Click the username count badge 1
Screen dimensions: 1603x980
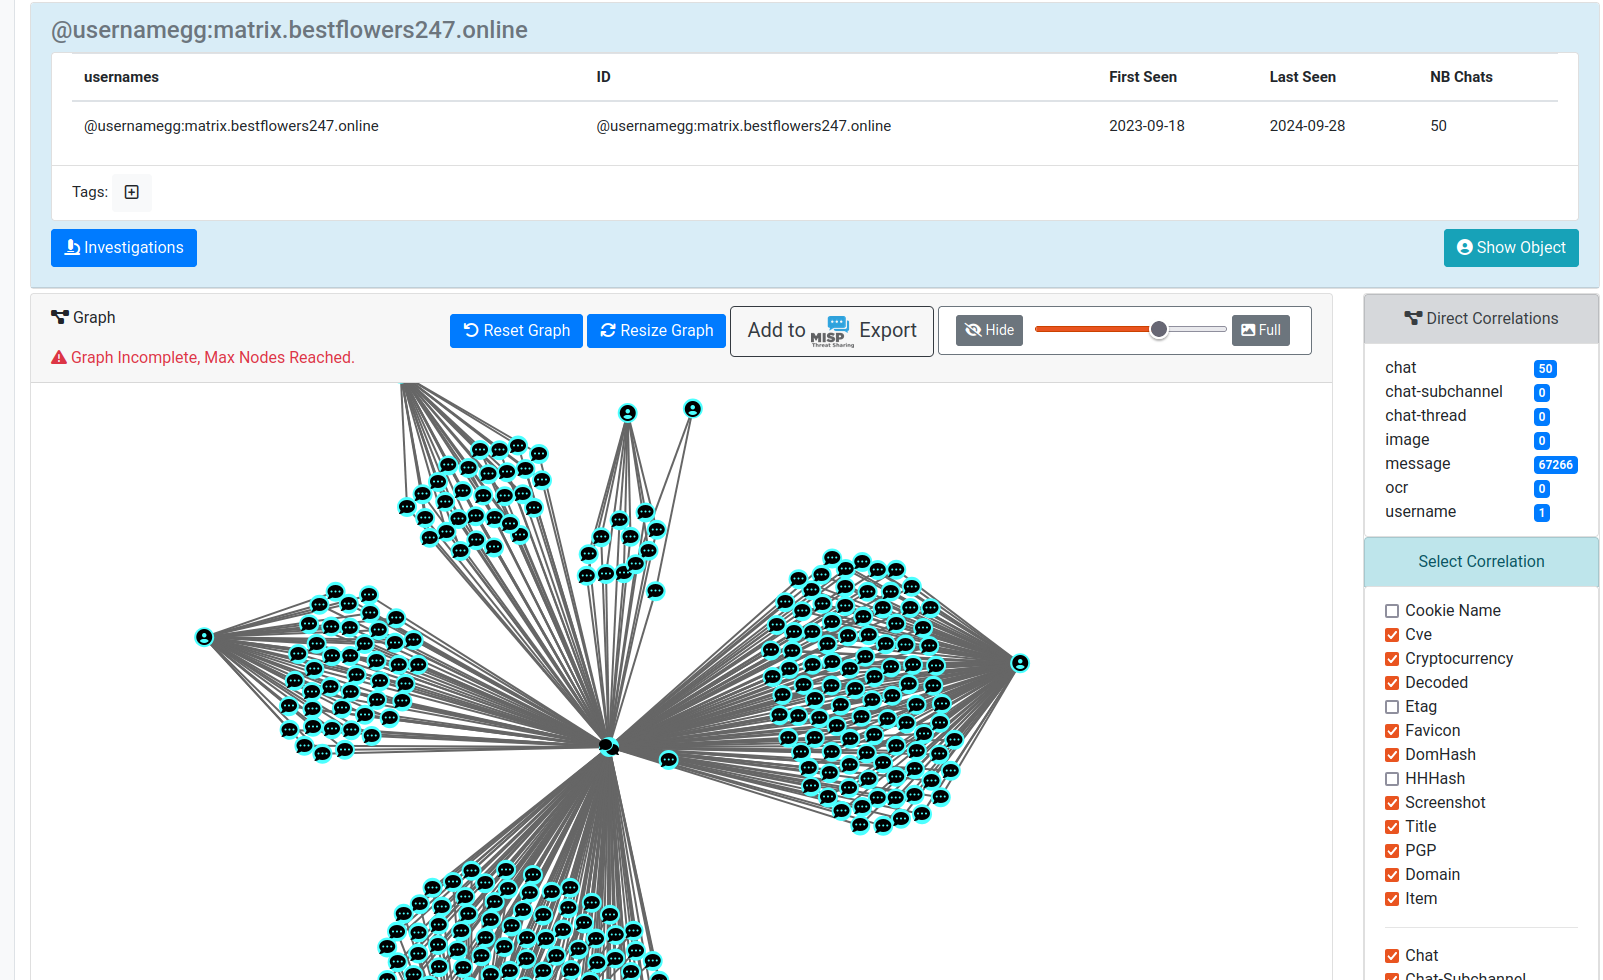[x=1542, y=513]
